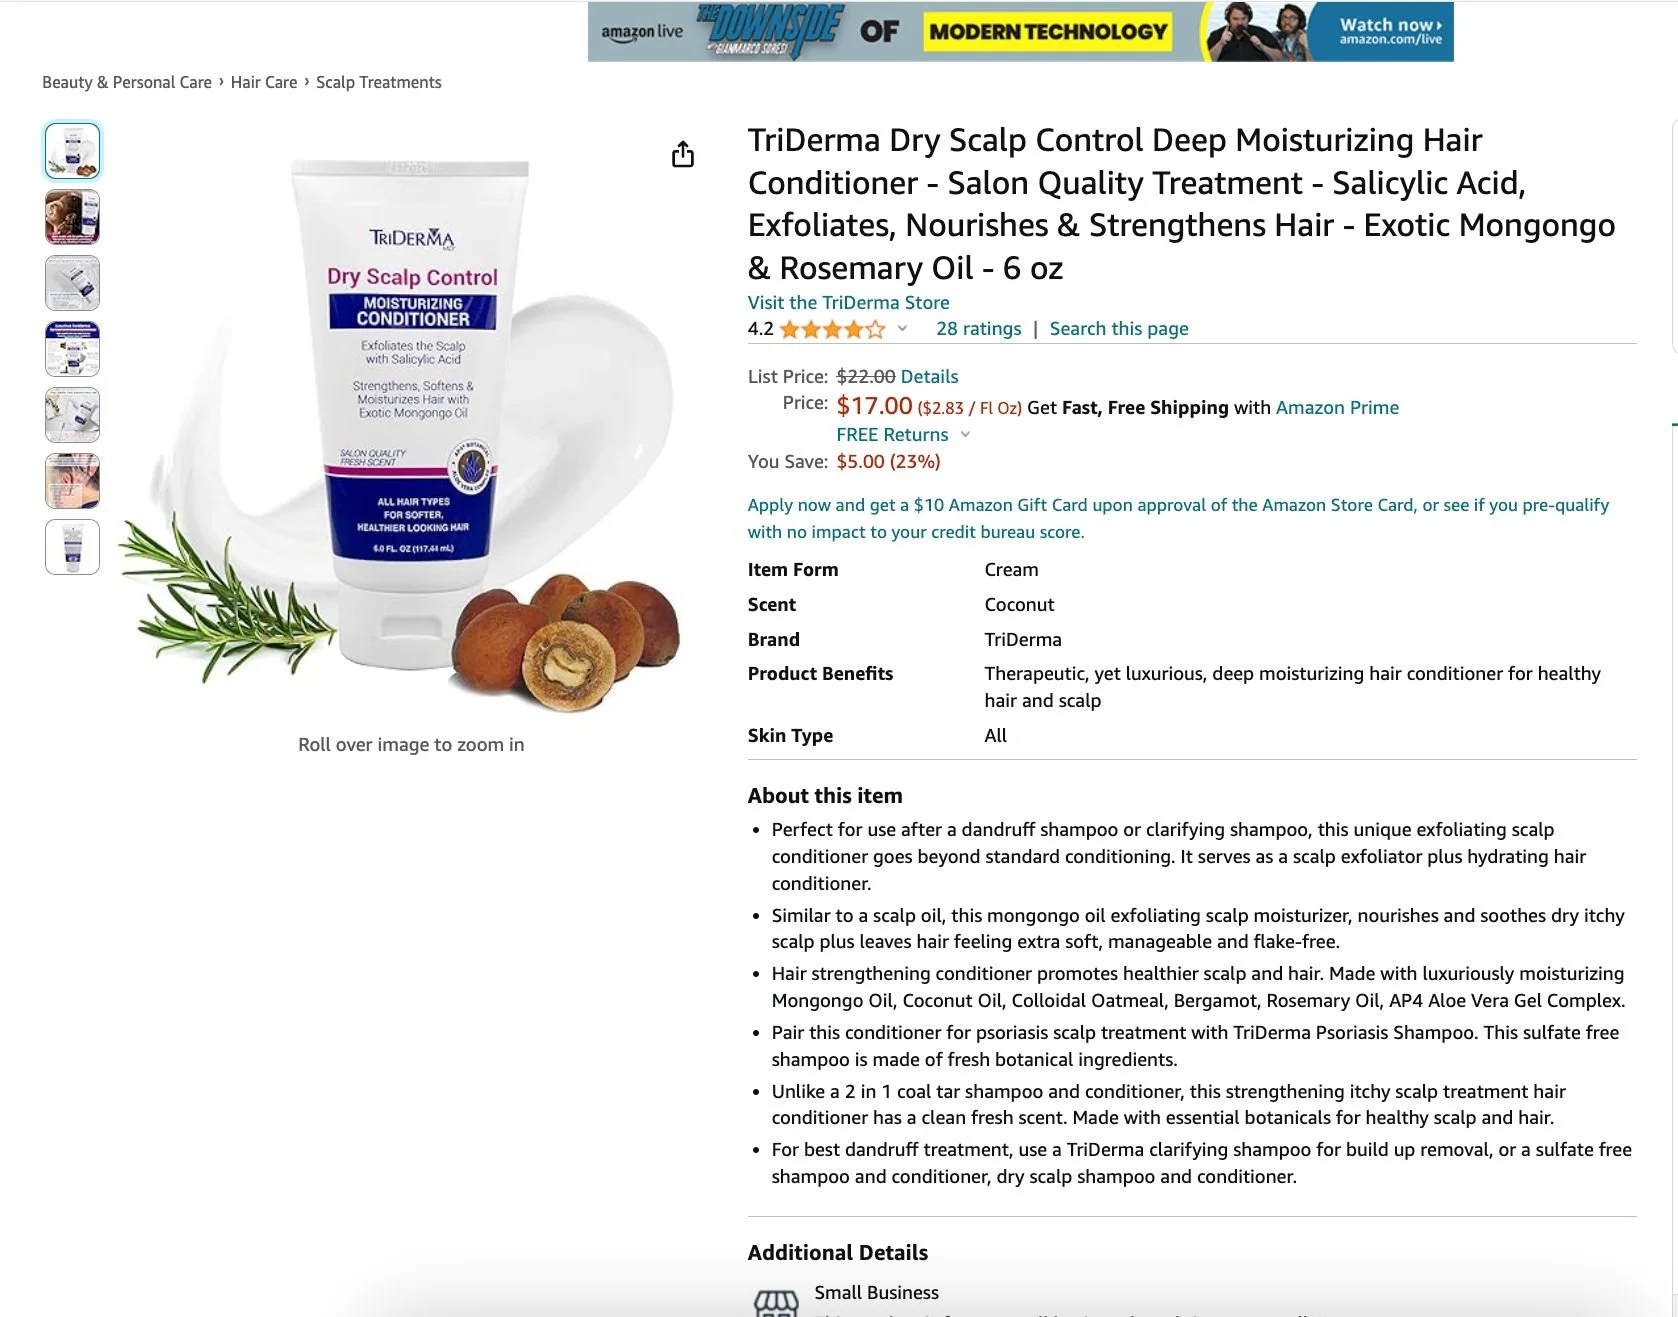Expand the star rating breakdown chevron

pos(902,329)
